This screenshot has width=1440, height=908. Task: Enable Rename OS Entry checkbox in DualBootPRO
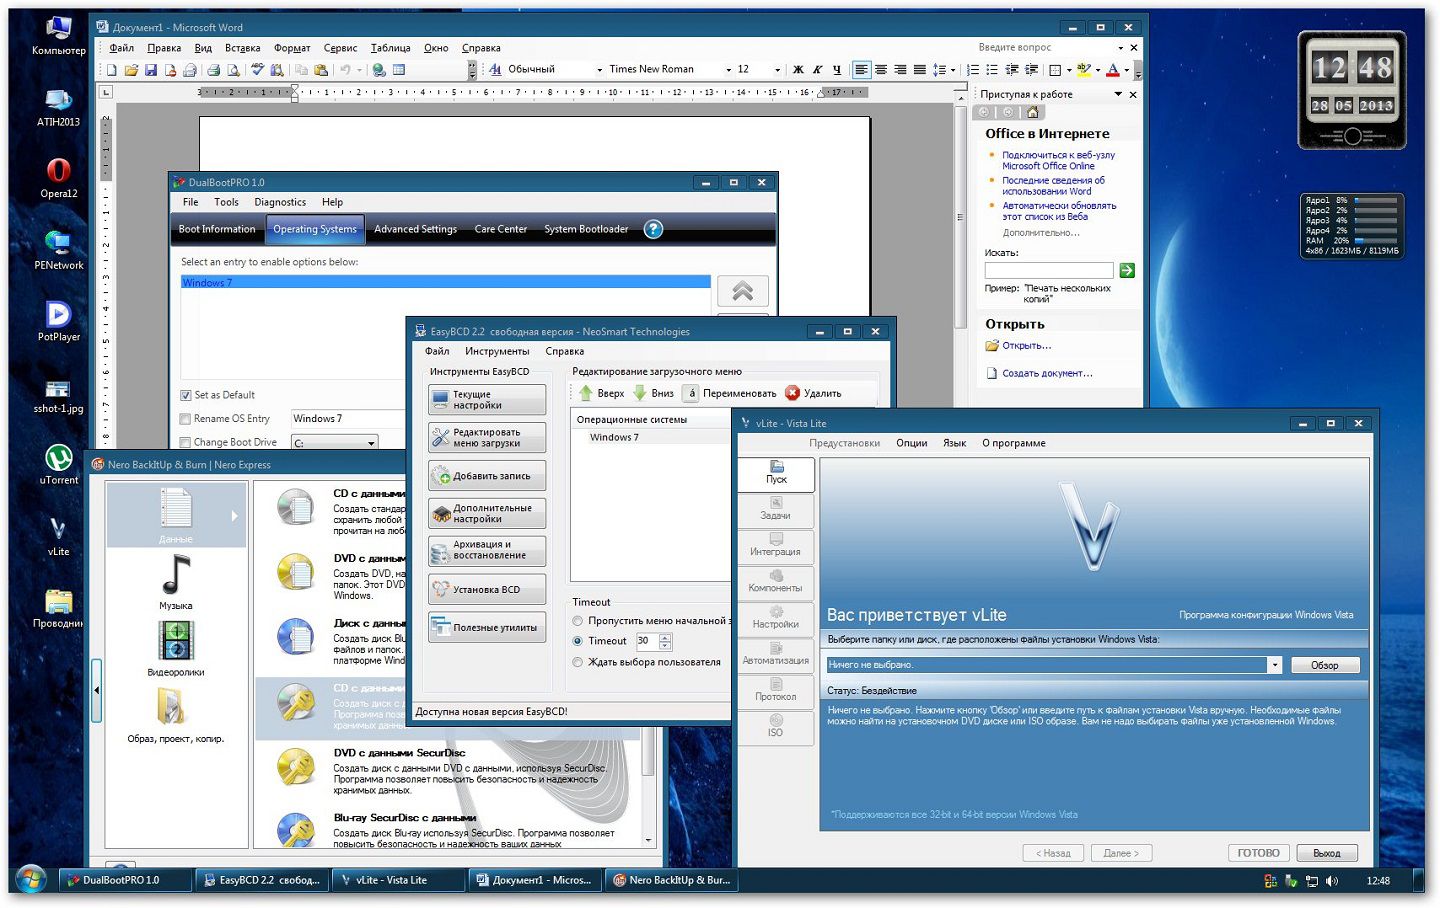coord(185,419)
